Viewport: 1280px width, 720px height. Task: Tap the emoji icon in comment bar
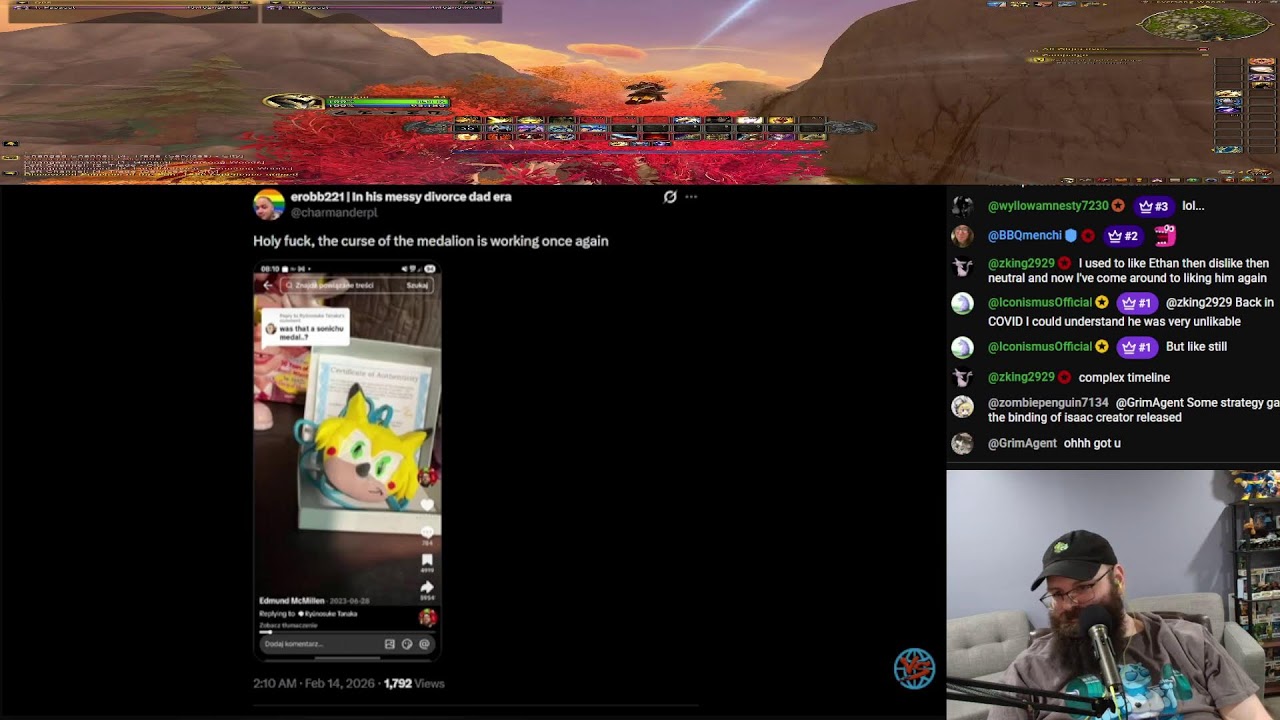point(407,644)
